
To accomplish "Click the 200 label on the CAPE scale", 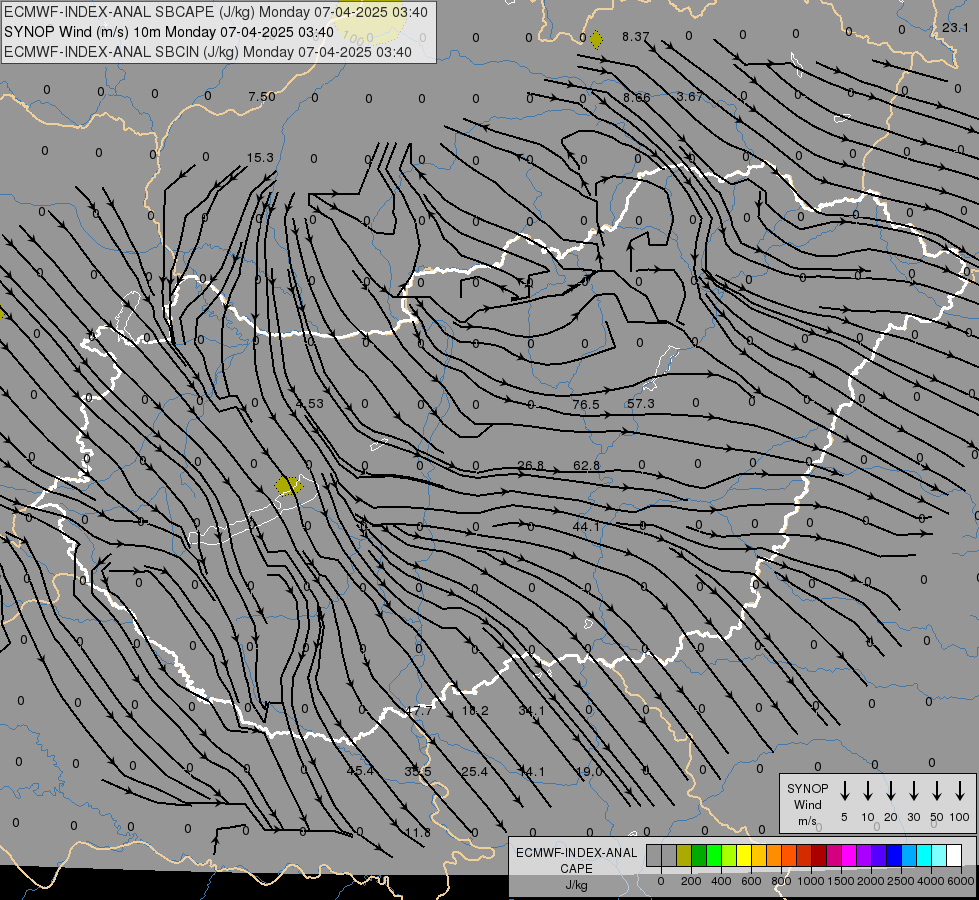I will (691, 881).
